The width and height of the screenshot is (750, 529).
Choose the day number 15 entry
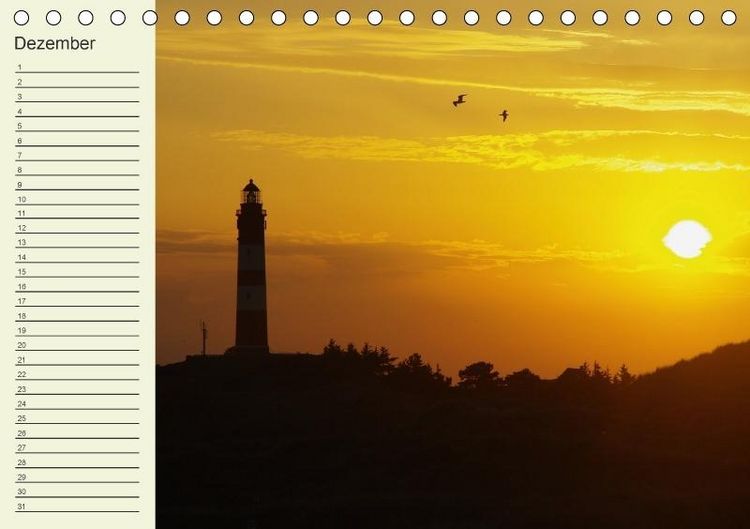[x=77, y=272]
